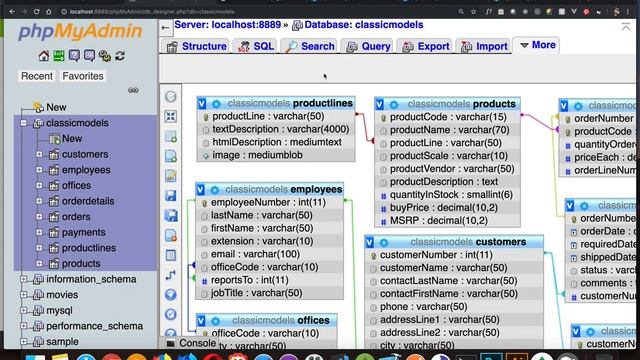The width and height of the screenshot is (640, 360).
Task: Show Recent tables list
Action: tap(37, 76)
